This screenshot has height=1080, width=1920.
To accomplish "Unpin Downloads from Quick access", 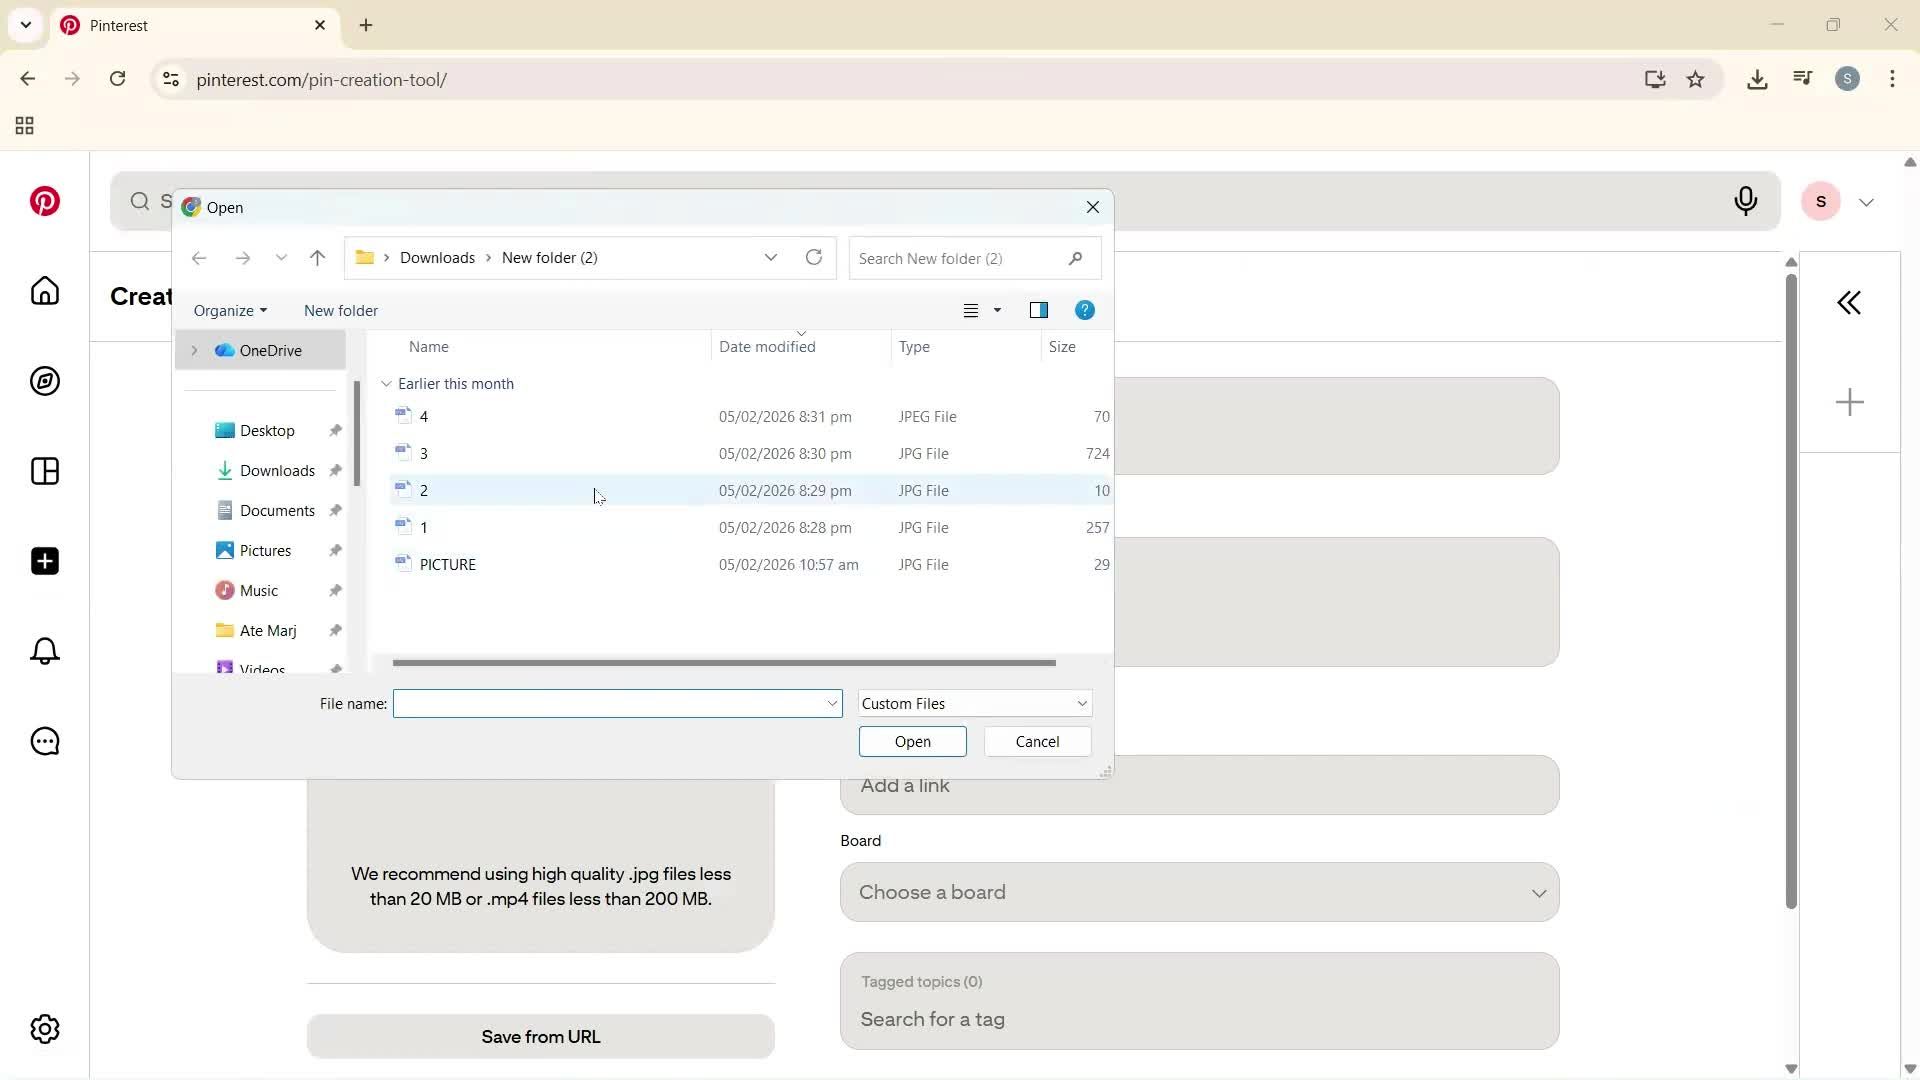I will (x=336, y=470).
